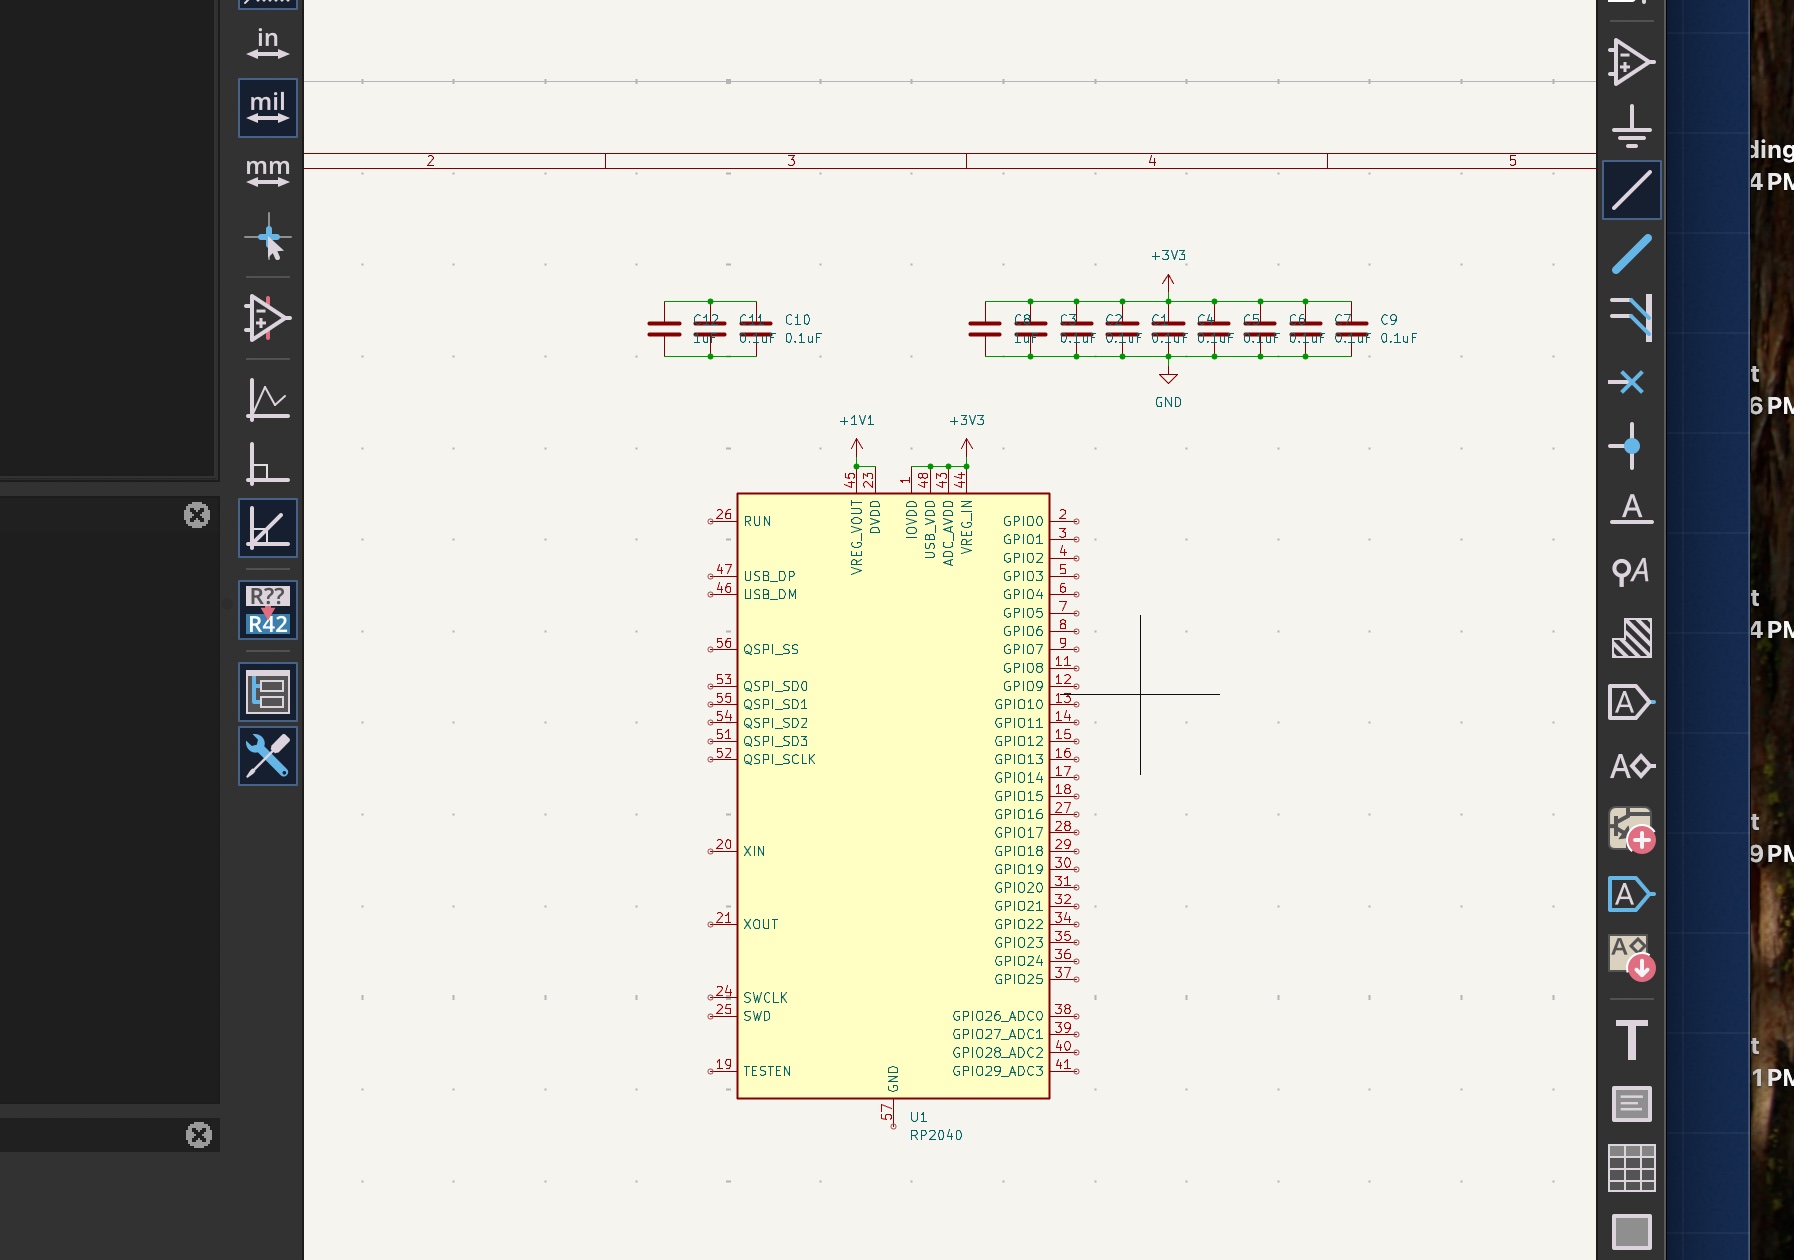Select the Add Junction tool

click(1631, 446)
